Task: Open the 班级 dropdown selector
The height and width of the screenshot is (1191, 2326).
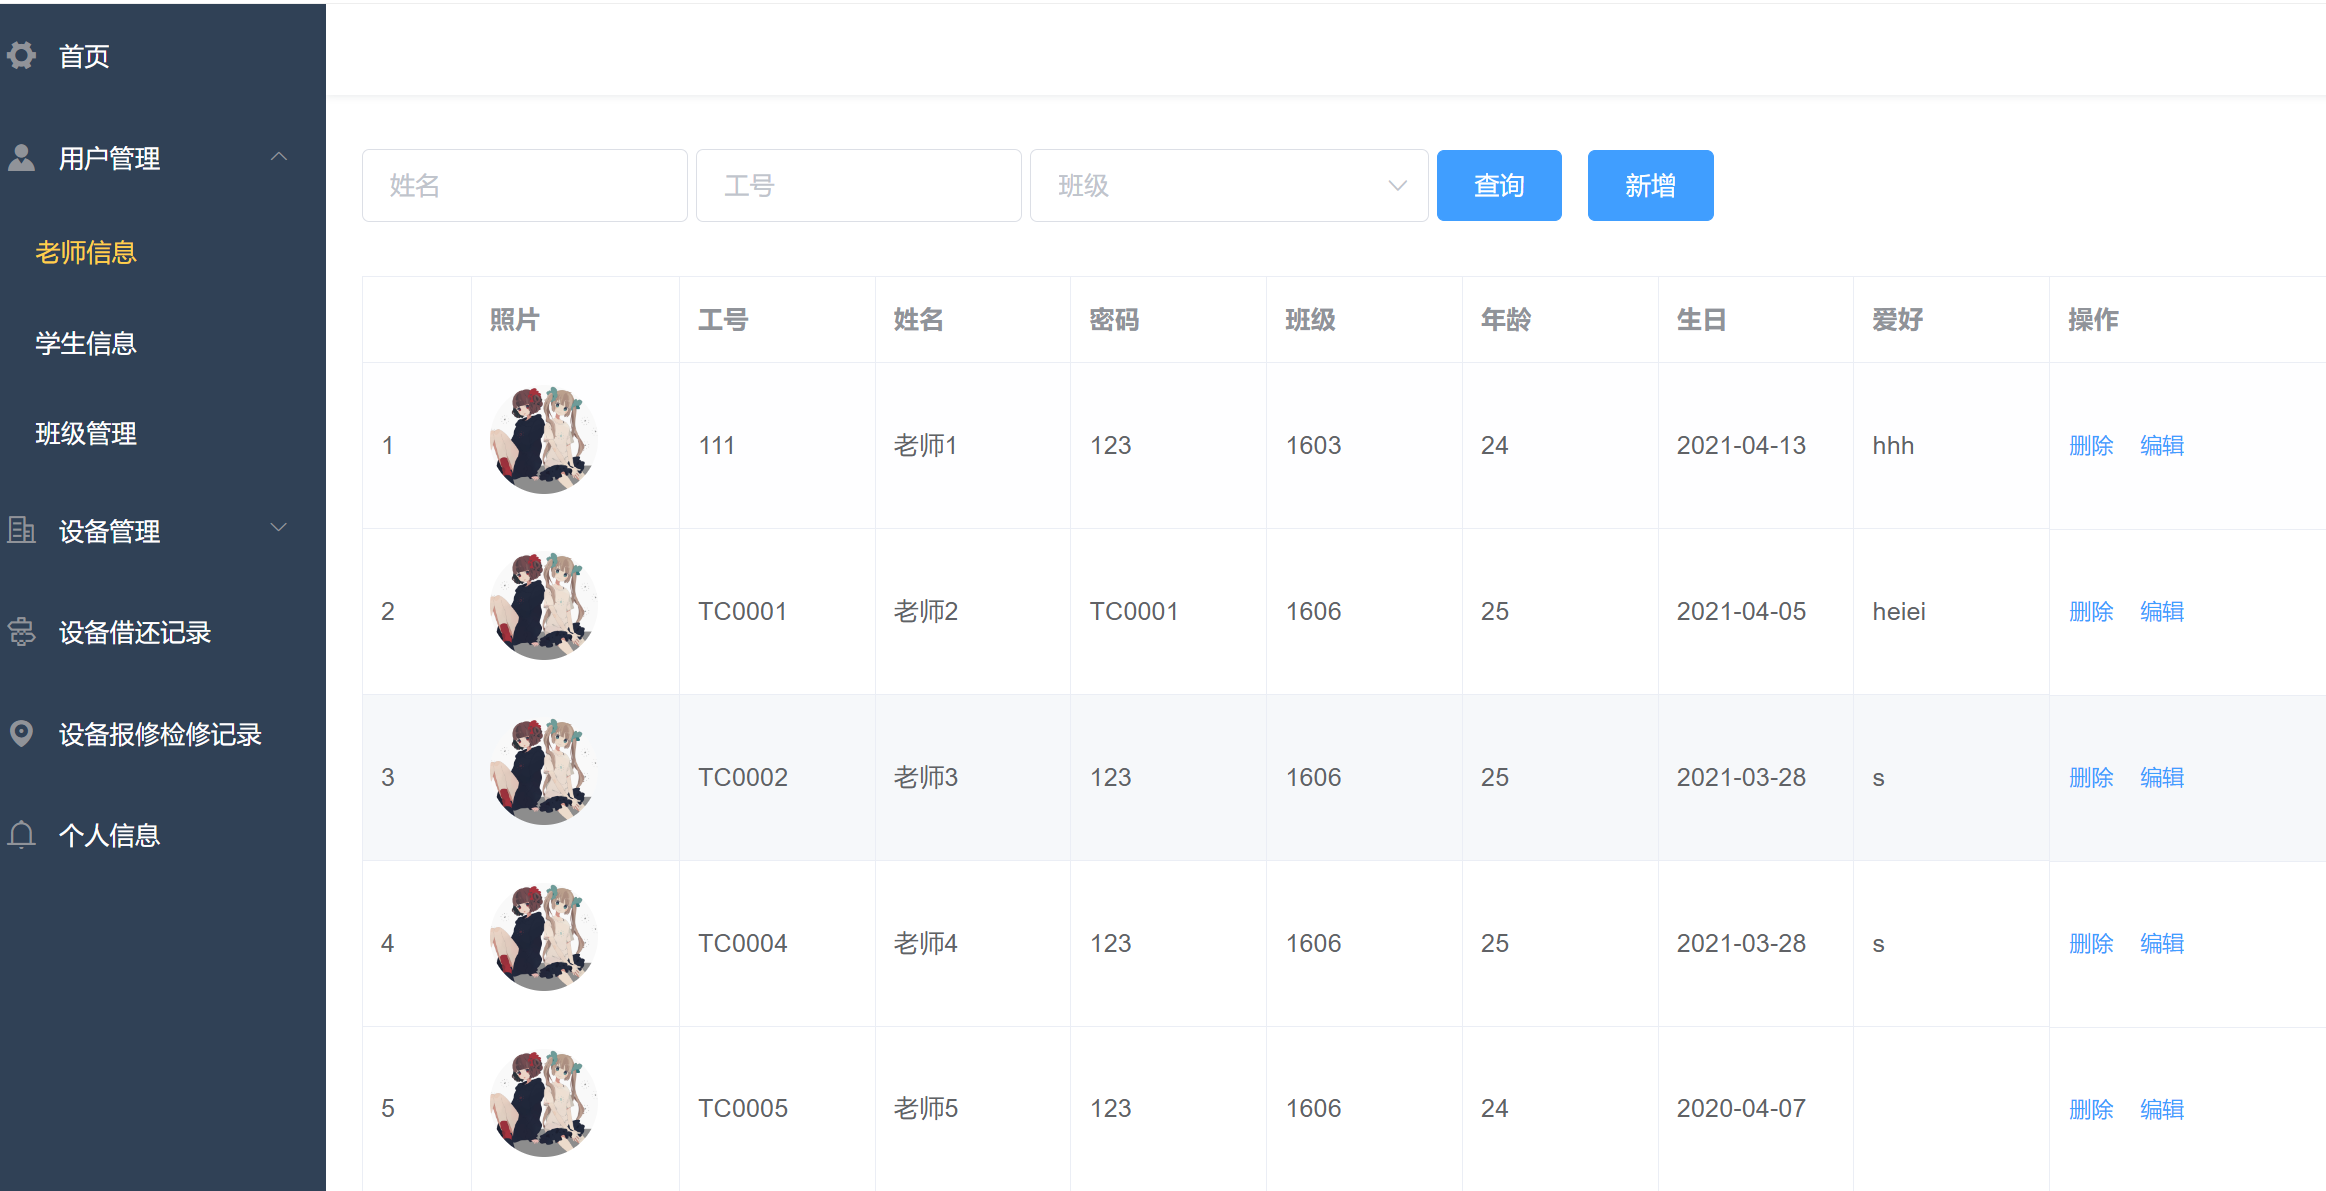Action: tap(1228, 186)
